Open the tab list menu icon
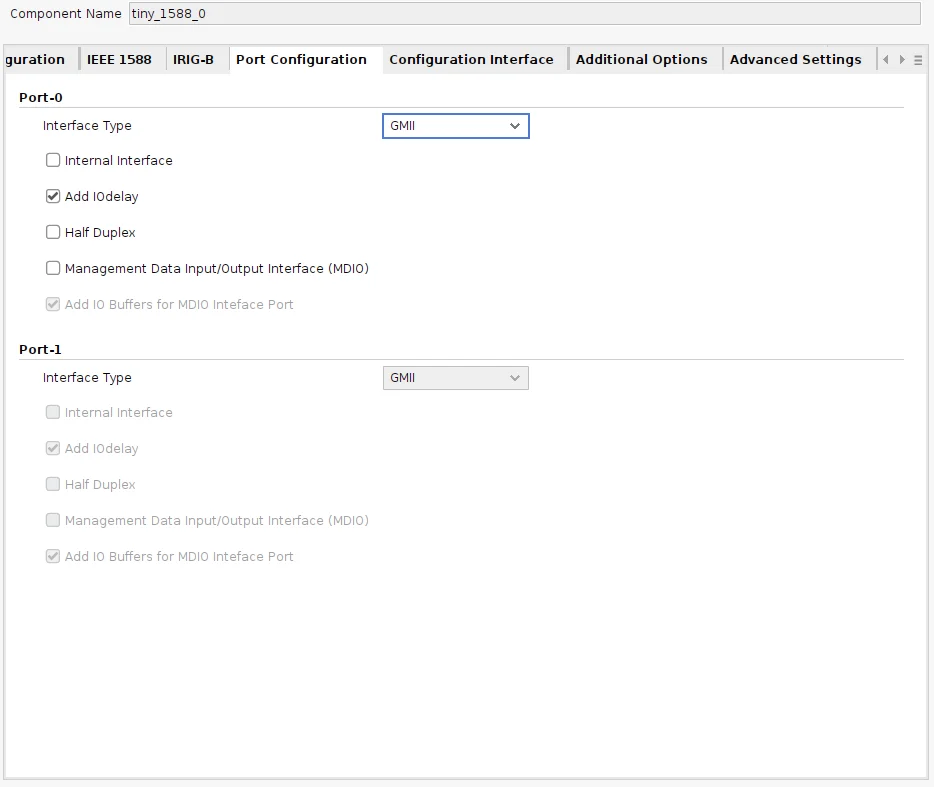The height and width of the screenshot is (787, 934). (918, 60)
